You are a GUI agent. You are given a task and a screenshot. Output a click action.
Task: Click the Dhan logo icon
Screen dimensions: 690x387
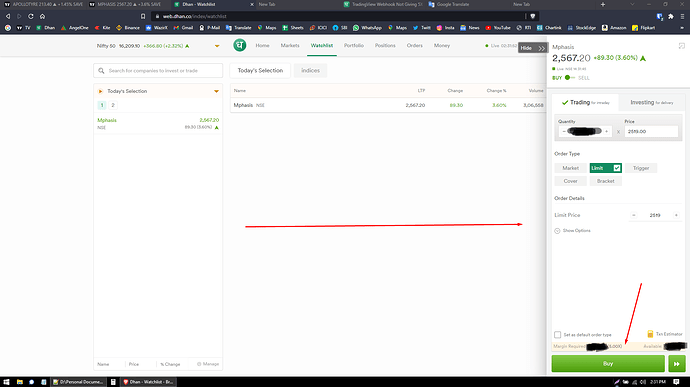tap(239, 45)
